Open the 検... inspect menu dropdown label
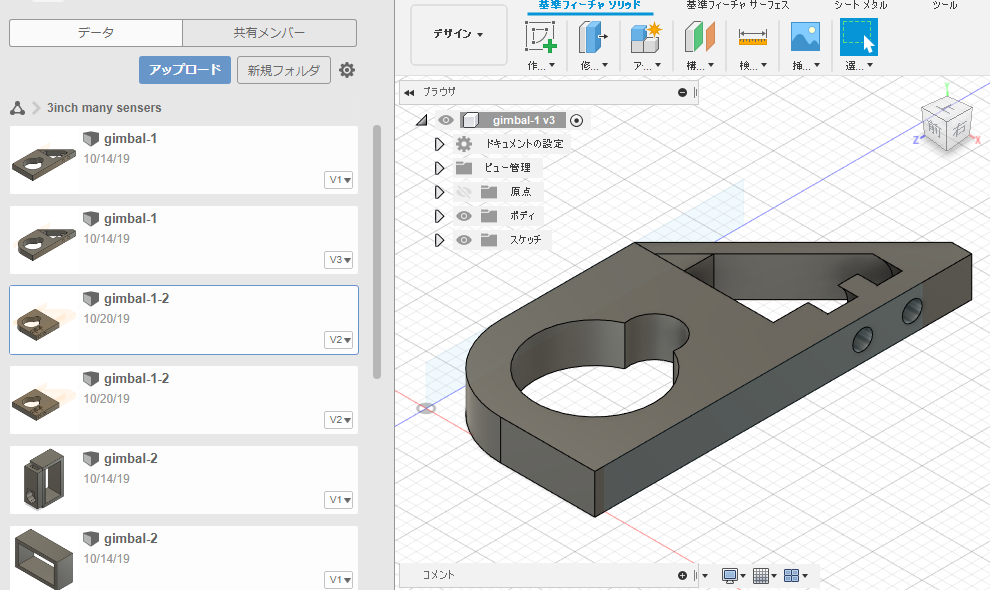990x590 pixels. click(753, 66)
